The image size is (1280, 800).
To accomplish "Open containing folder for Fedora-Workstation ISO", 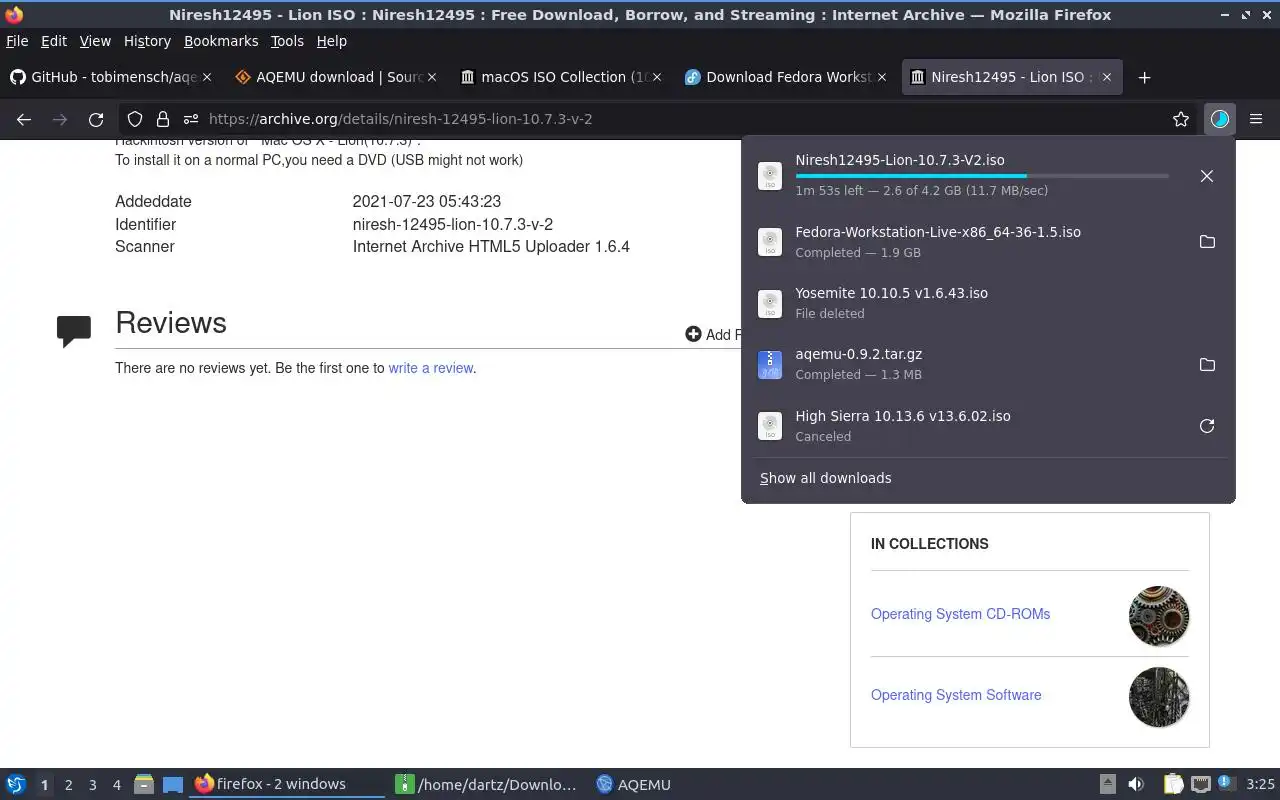I will (x=1207, y=242).
